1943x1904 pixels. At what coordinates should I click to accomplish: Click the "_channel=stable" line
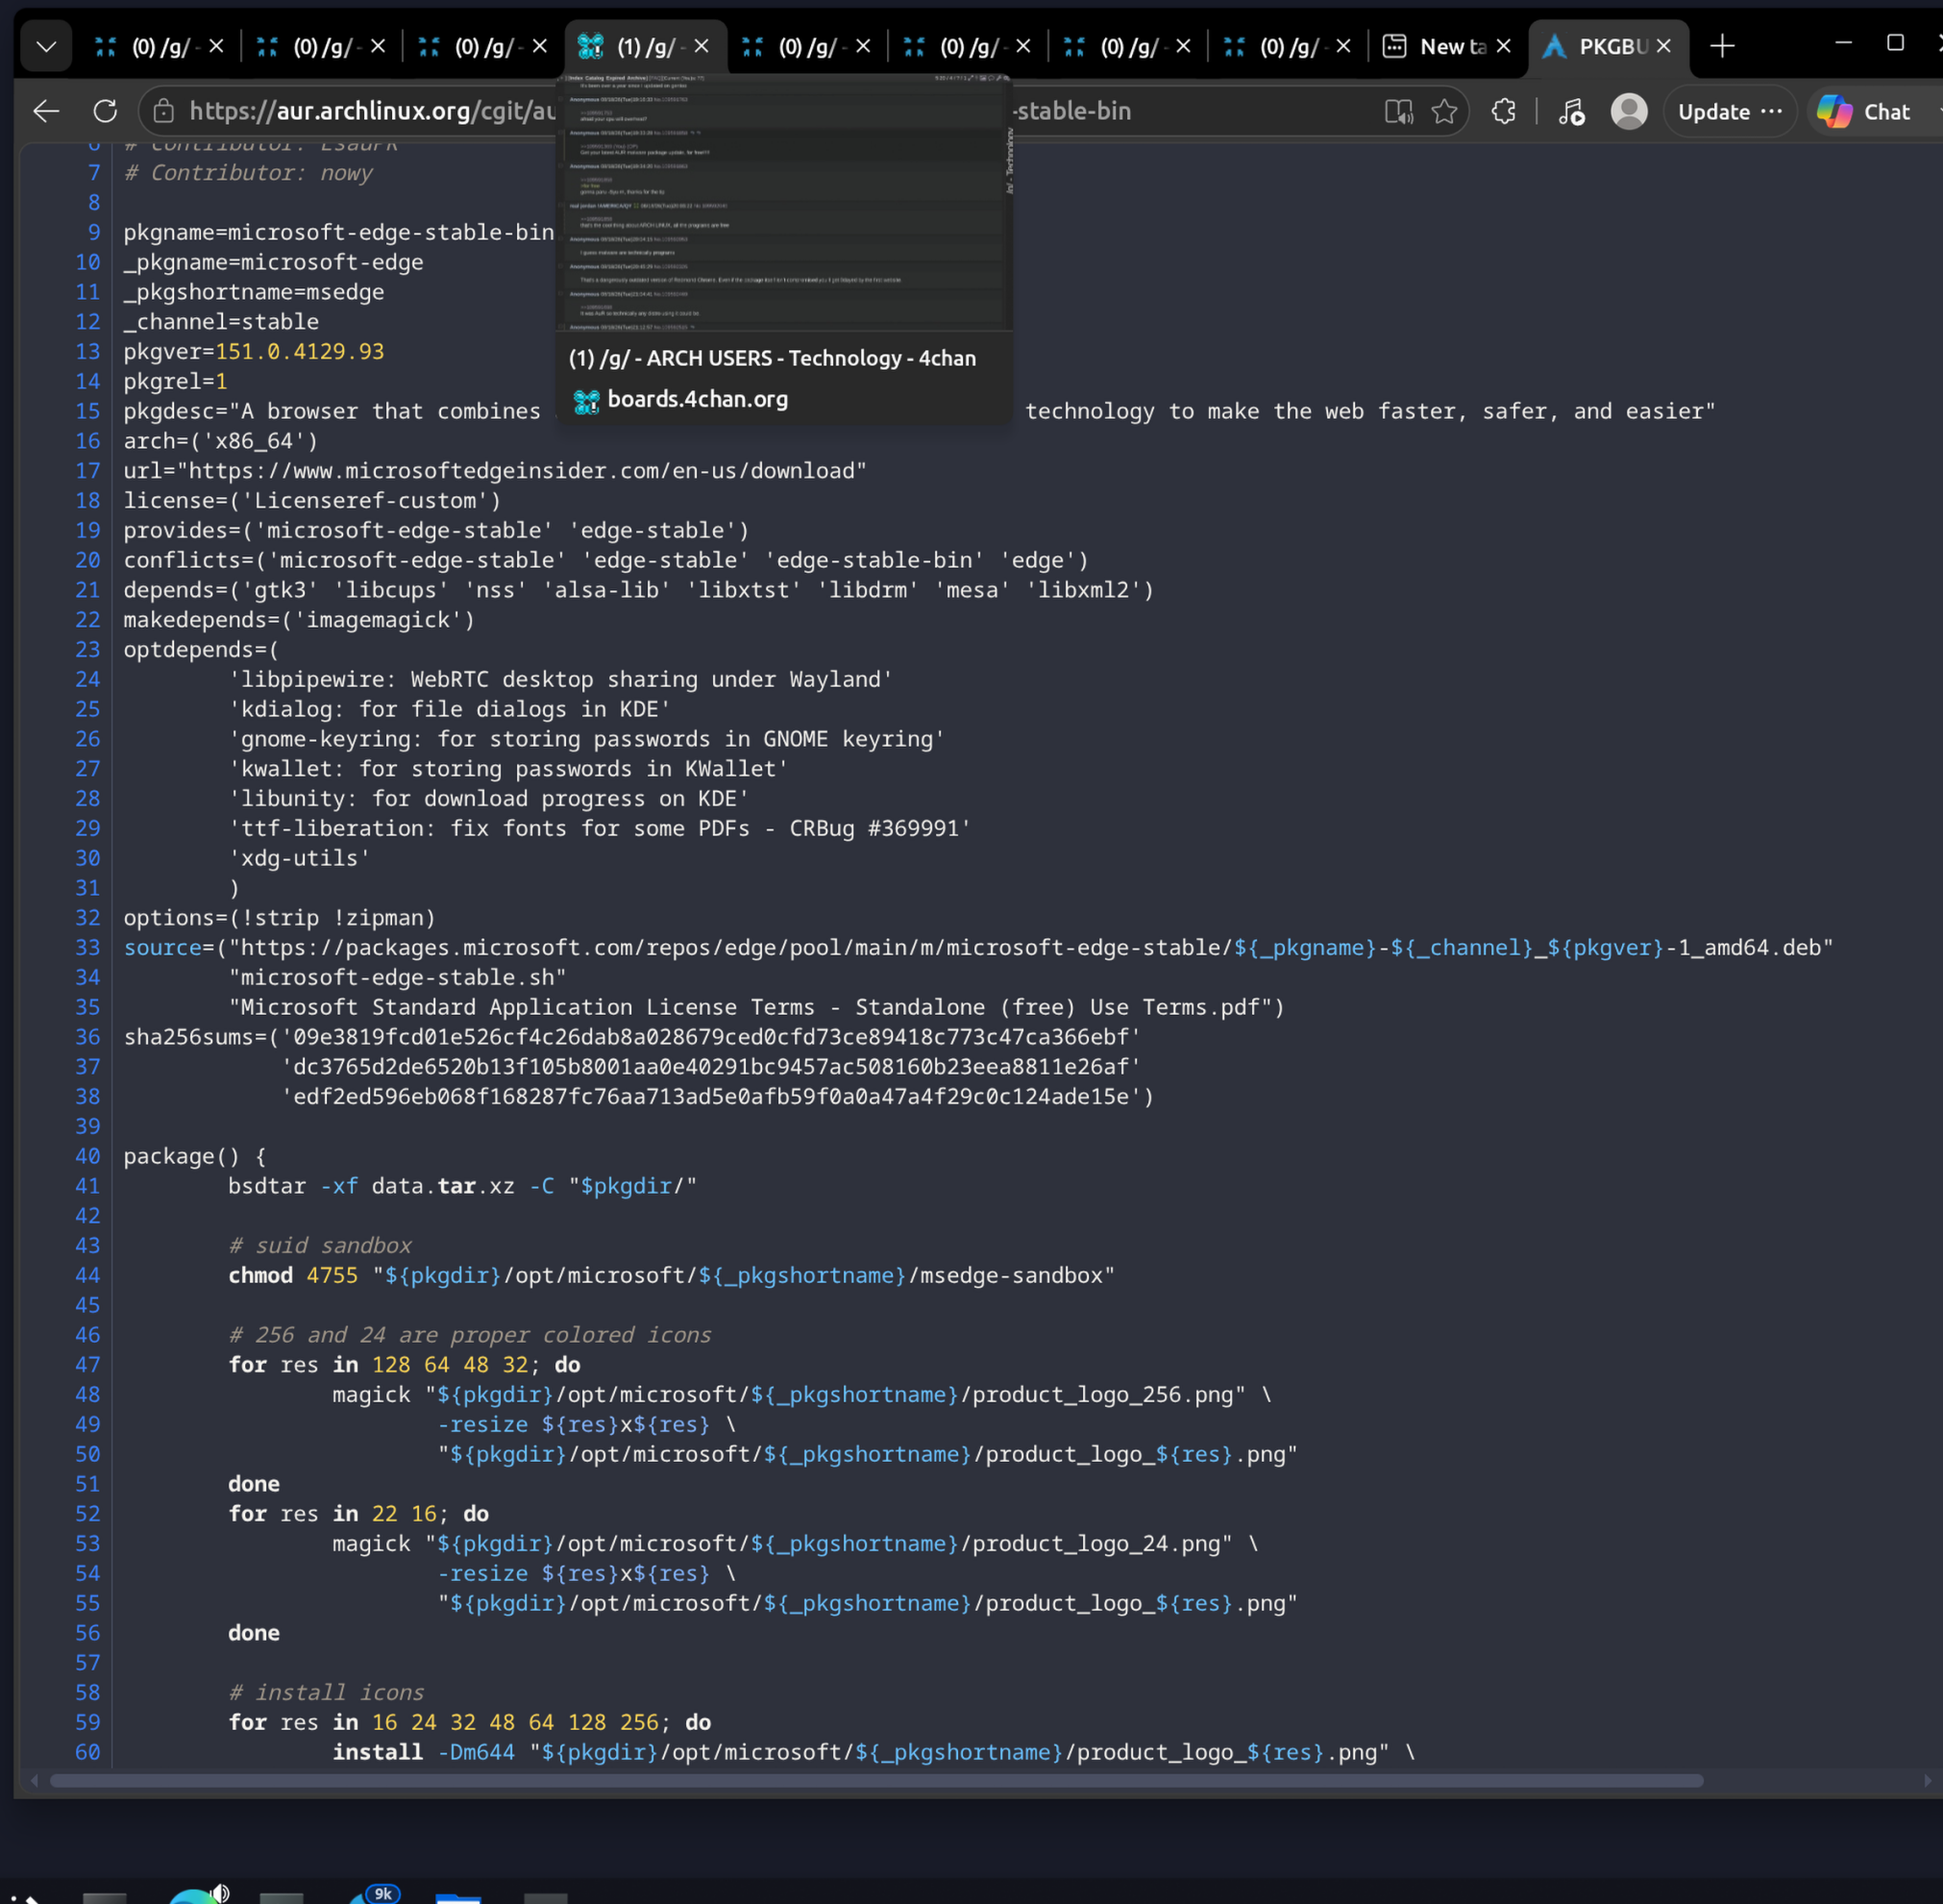222,322
